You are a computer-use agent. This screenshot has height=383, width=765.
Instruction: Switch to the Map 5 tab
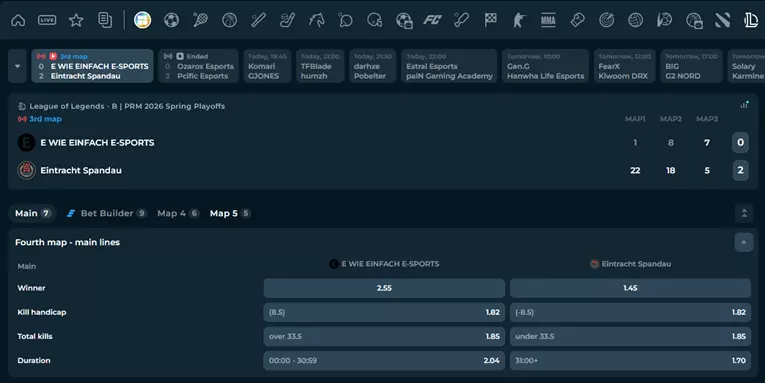pyautogui.click(x=230, y=213)
